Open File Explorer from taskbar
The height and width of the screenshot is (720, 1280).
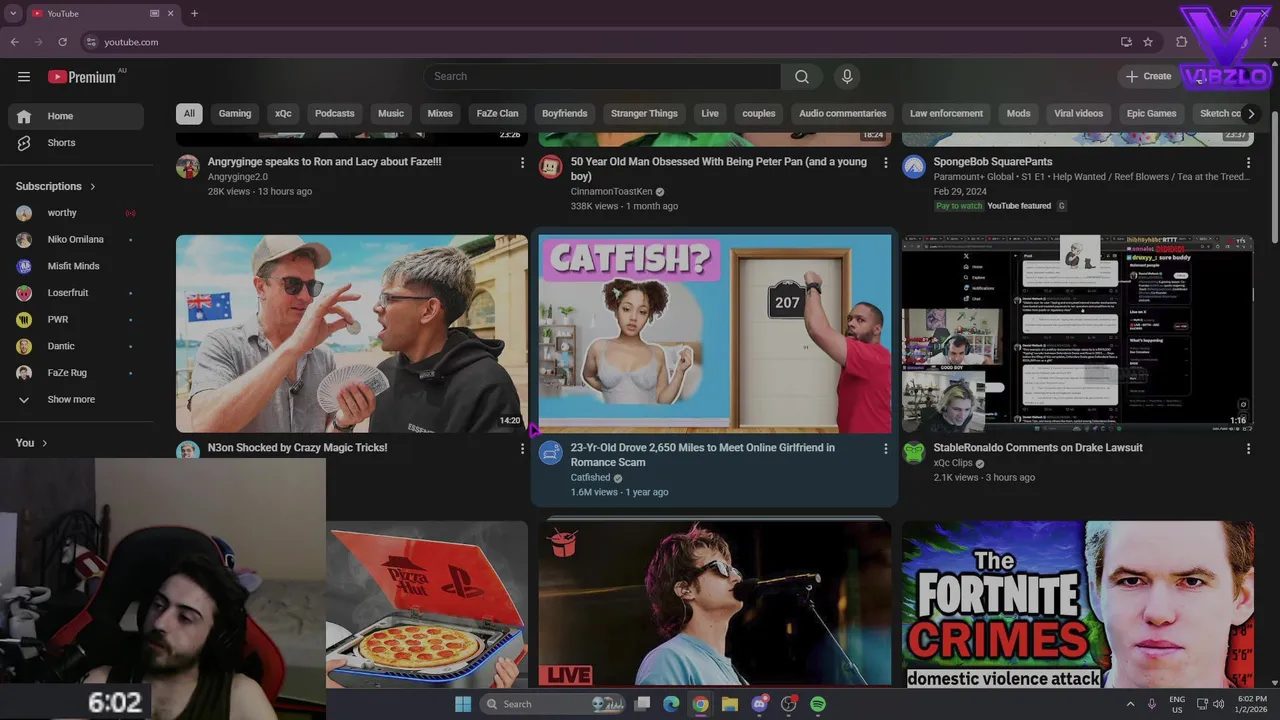(730, 704)
